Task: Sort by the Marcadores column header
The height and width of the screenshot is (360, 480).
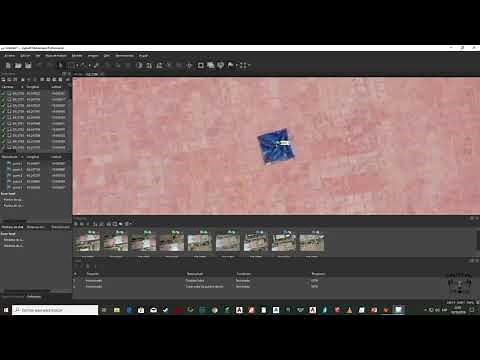Action: 10,157
